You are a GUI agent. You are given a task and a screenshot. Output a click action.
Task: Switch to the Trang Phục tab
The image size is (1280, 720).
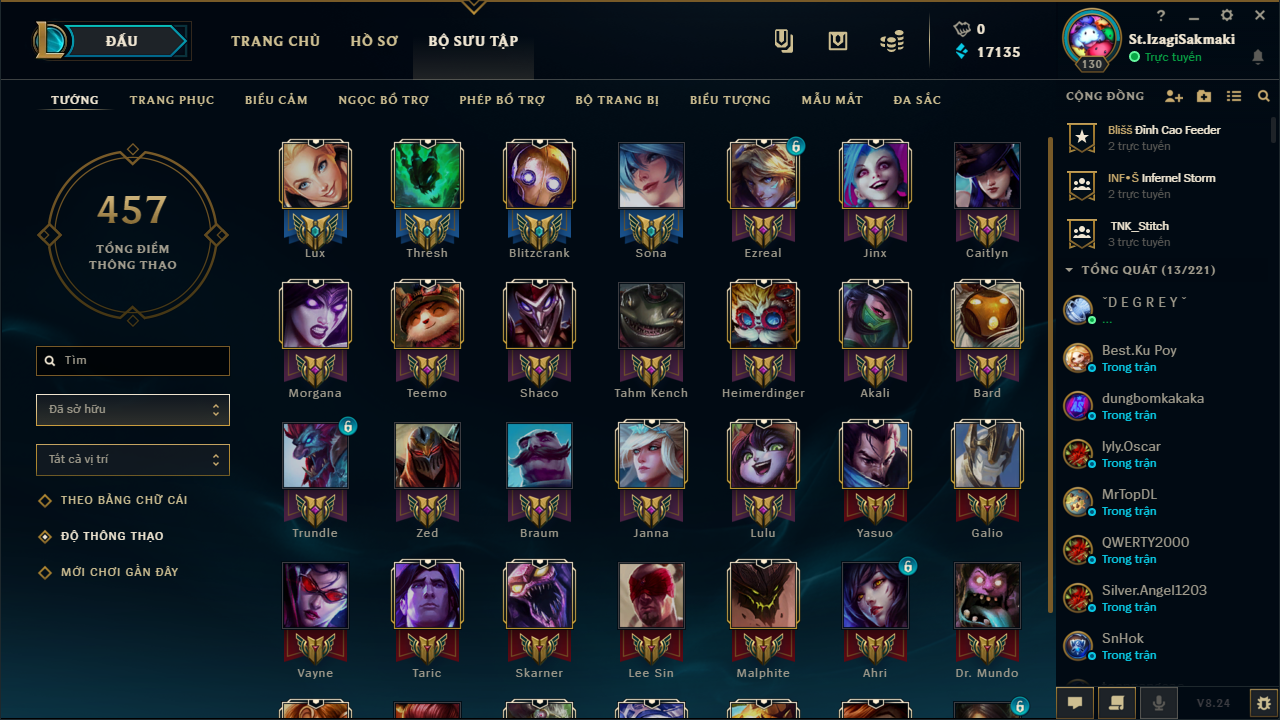172,100
